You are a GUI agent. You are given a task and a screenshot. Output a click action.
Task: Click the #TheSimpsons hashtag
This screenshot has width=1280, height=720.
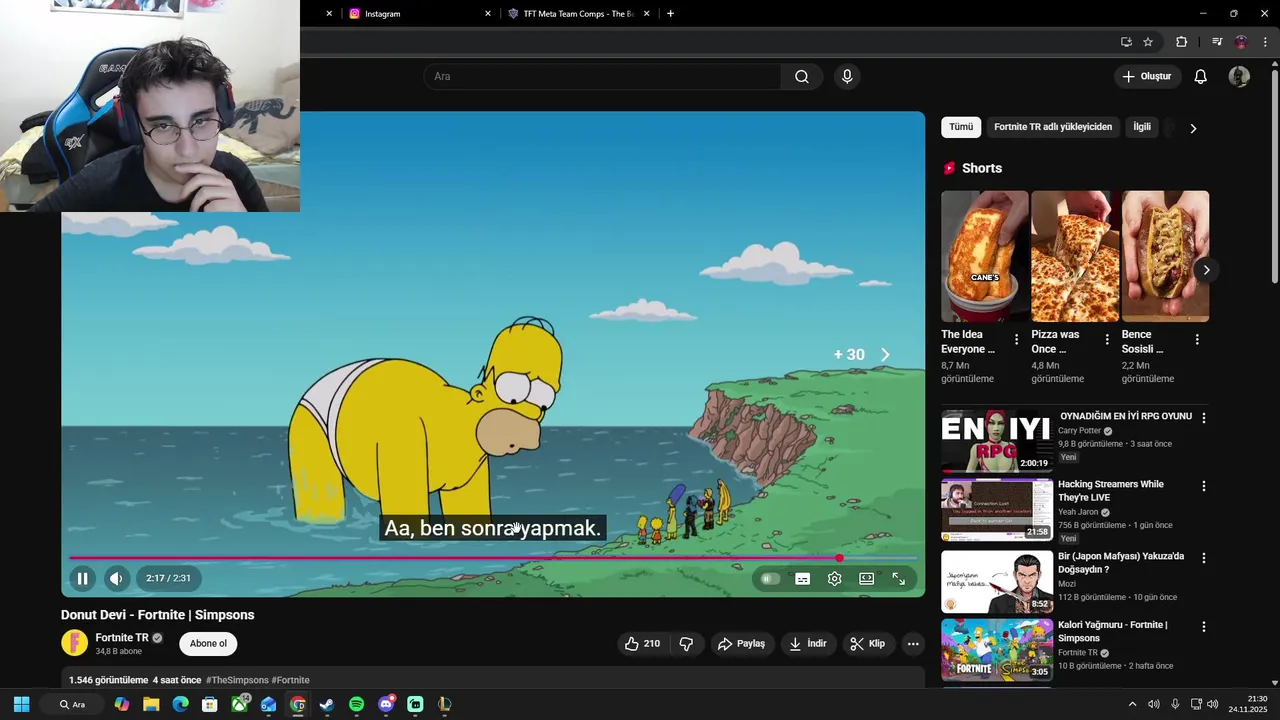[x=237, y=680]
